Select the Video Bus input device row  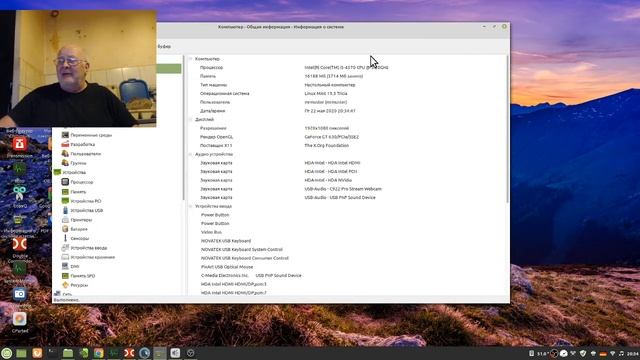tap(347, 232)
